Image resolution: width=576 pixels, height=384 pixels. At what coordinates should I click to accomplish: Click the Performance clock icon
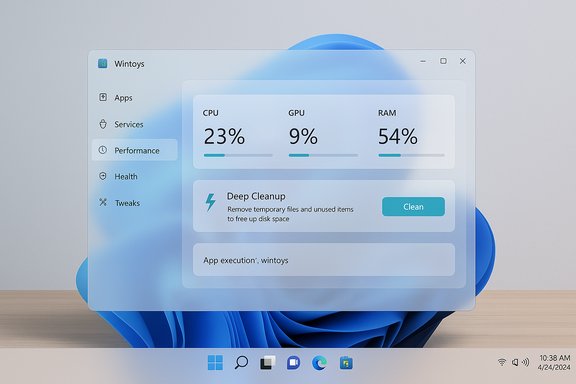102,150
